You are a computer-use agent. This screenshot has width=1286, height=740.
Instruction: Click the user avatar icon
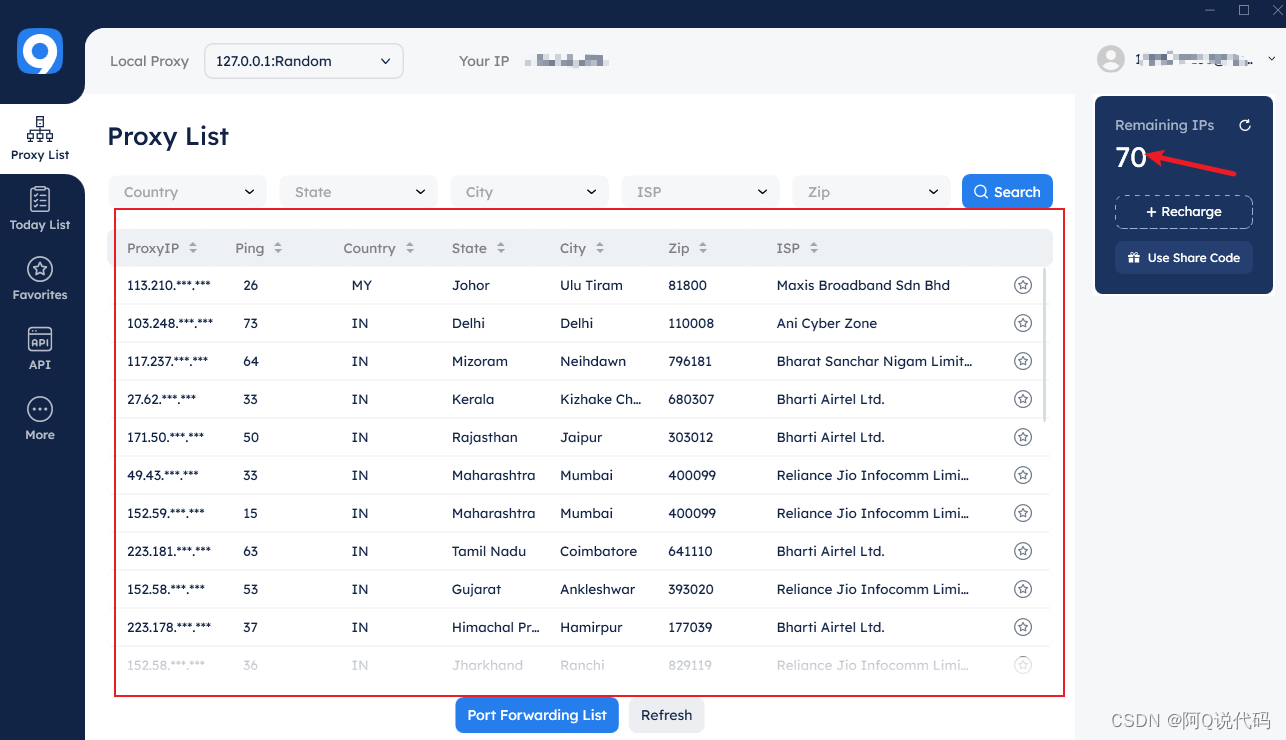click(1111, 59)
